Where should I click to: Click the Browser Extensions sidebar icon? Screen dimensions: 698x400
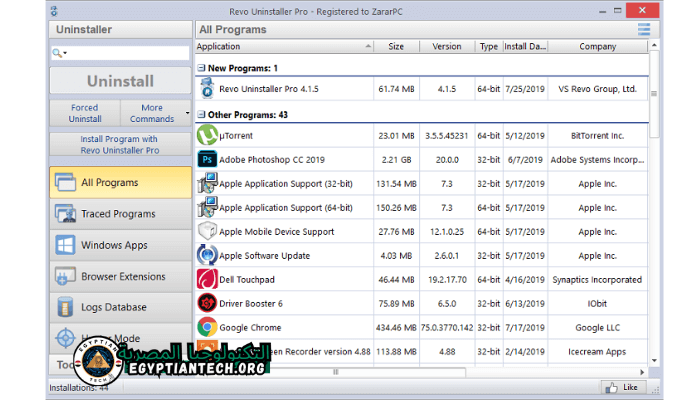tap(65, 276)
